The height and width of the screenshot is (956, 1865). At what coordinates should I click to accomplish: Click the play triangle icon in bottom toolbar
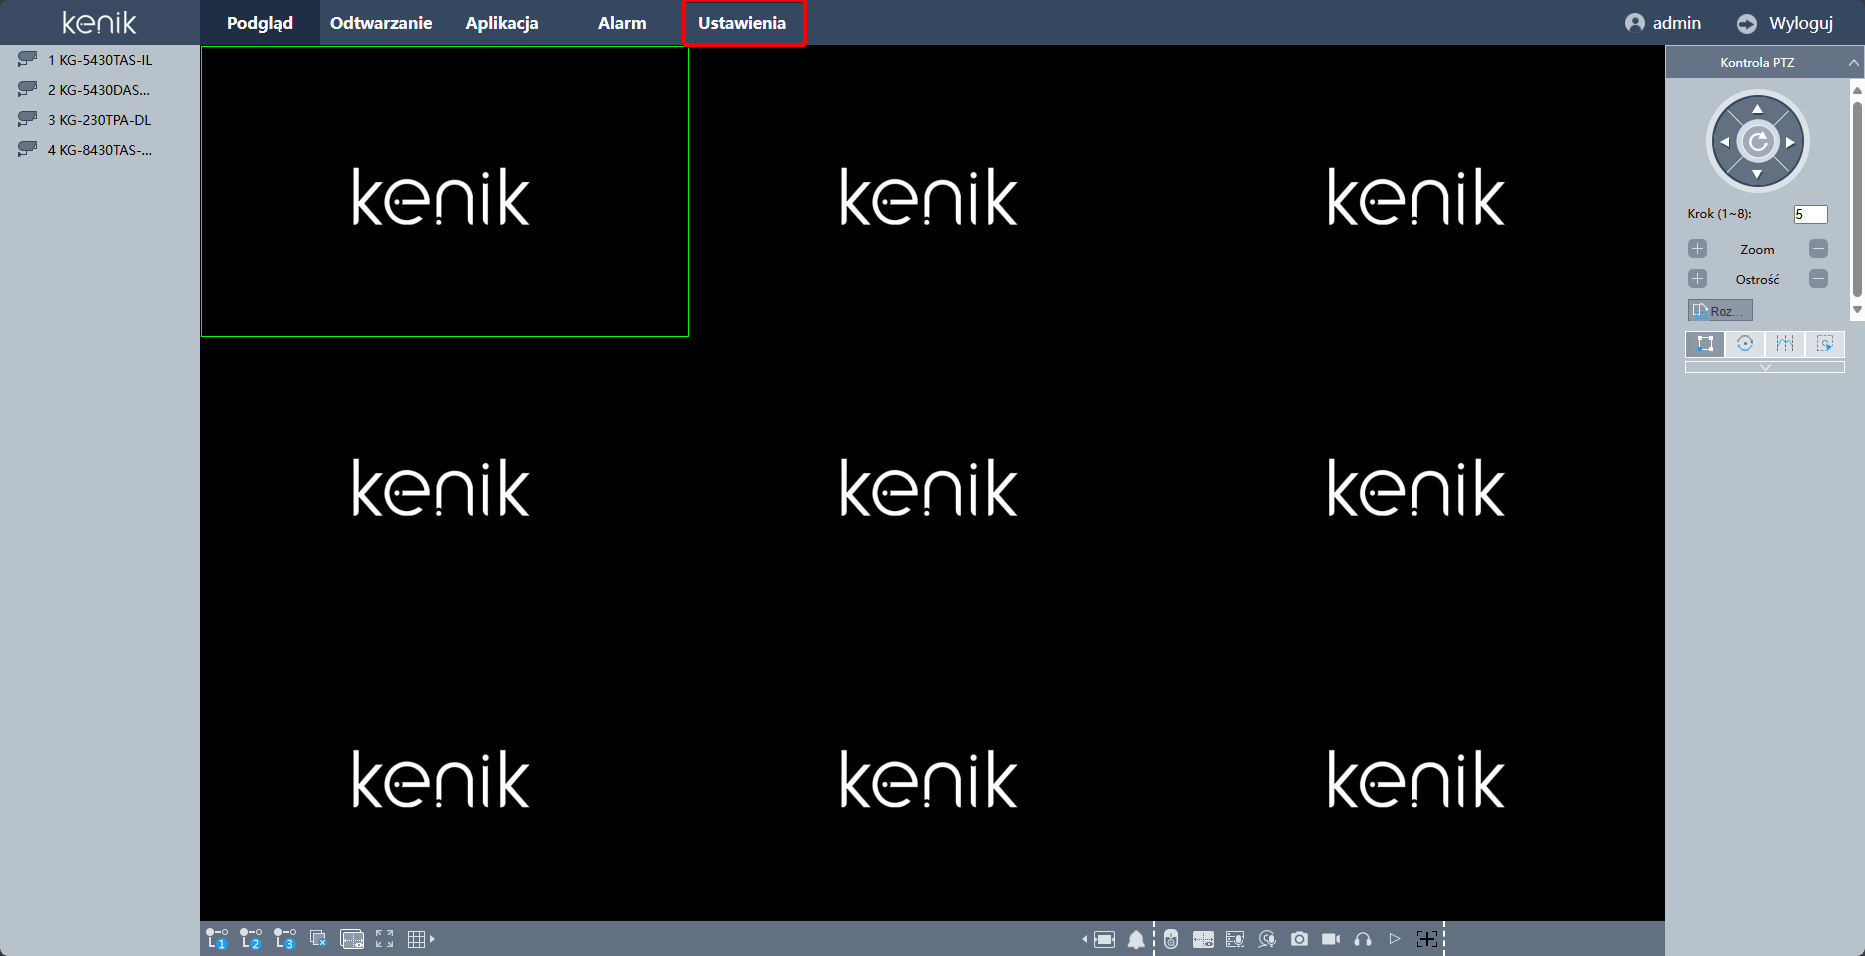(1395, 939)
